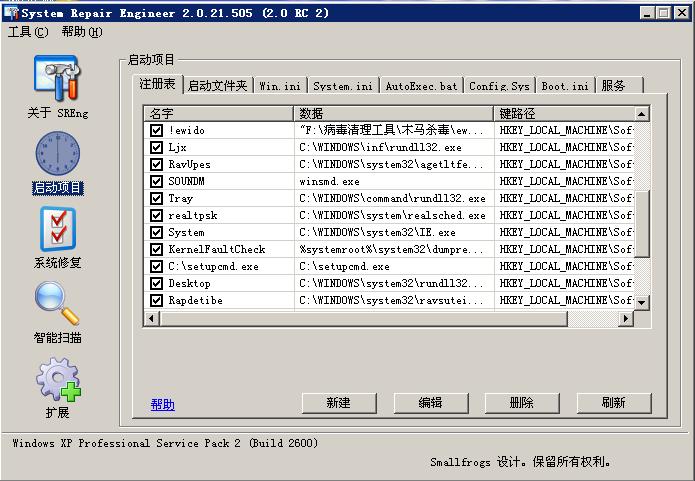The height and width of the screenshot is (481, 695).
Task: Disable the realtpsk startup entry
Action: coord(156,215)
